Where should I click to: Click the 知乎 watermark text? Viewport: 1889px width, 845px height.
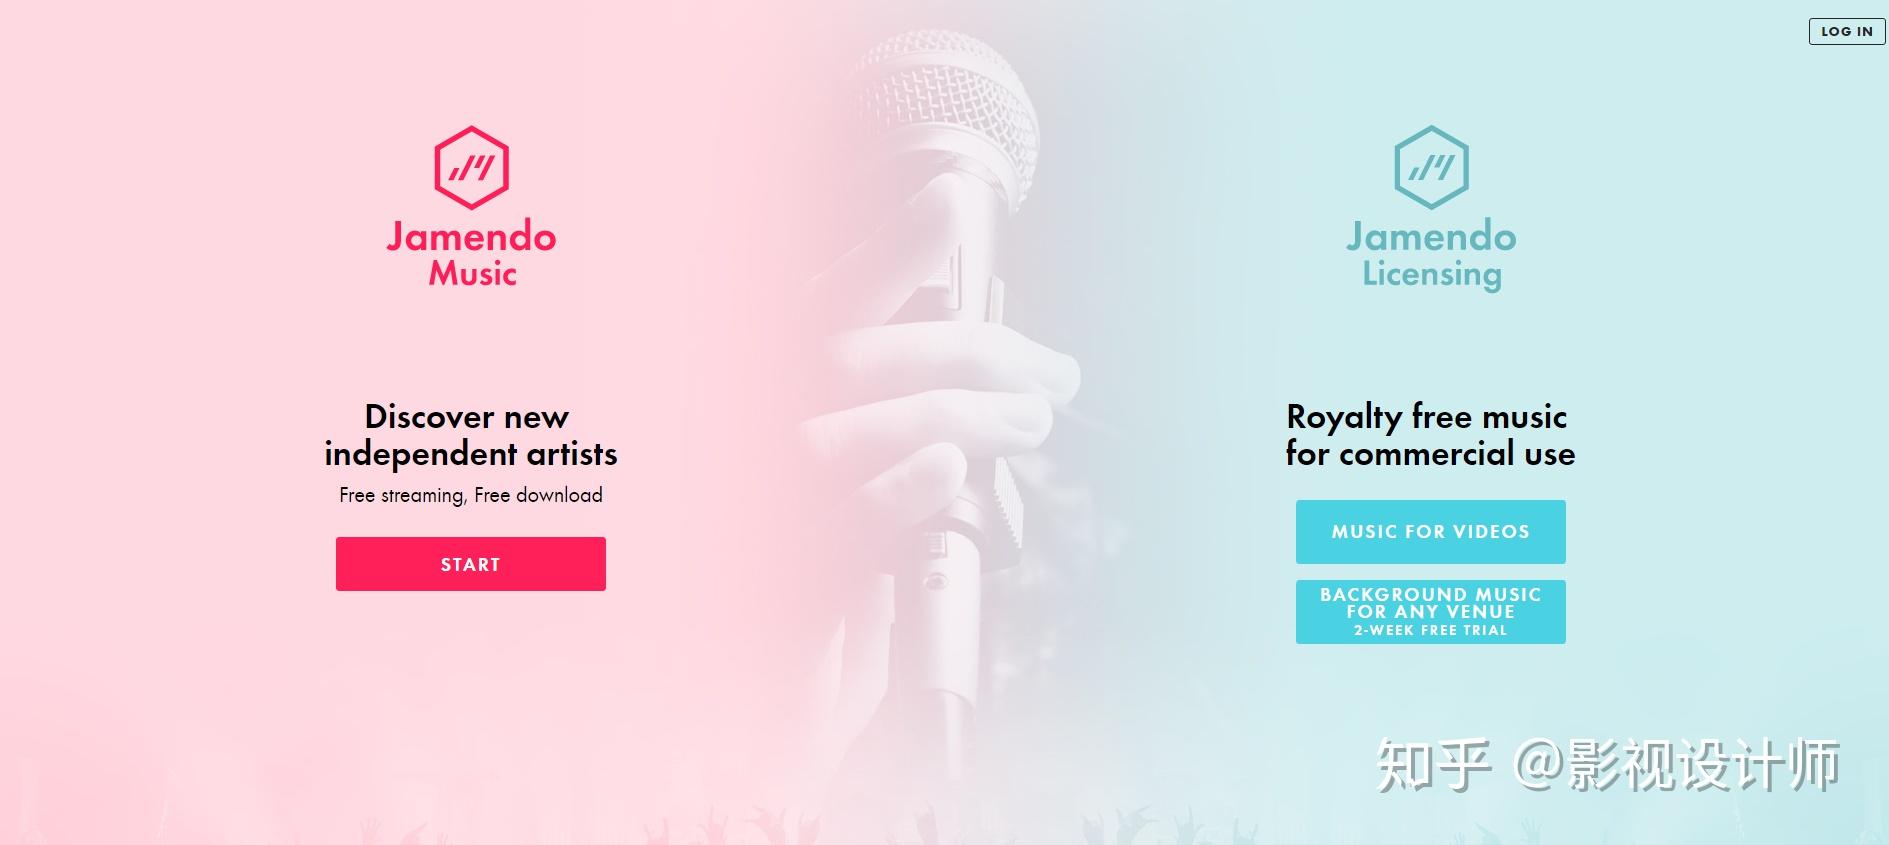(1433, 765)
